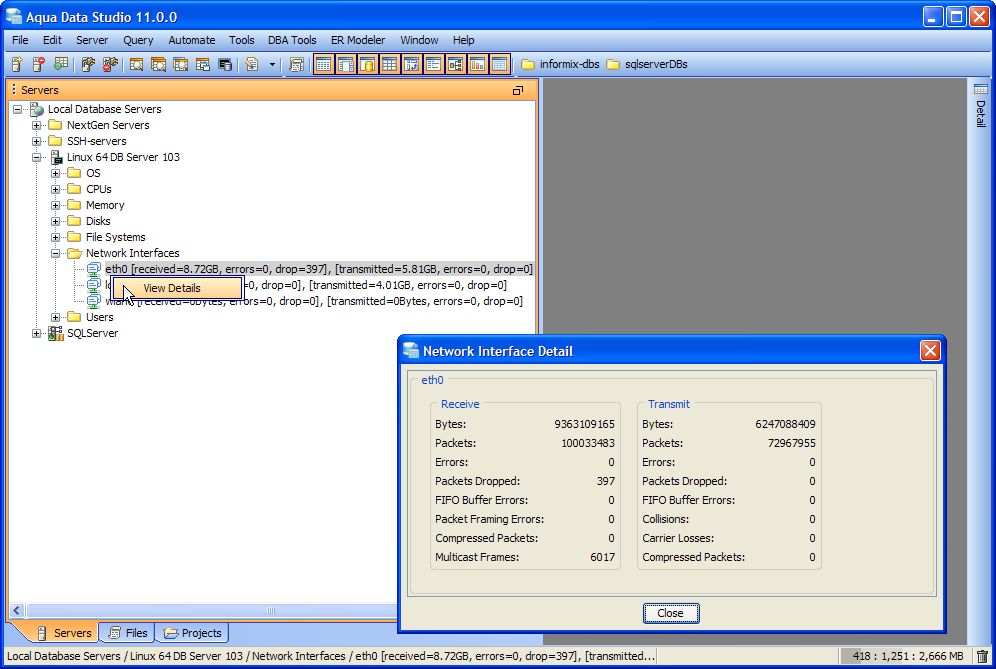Expand the SQLServer node
Image resolution: width=996 pixels, height=669 pixels.
(x=37, y=333)
